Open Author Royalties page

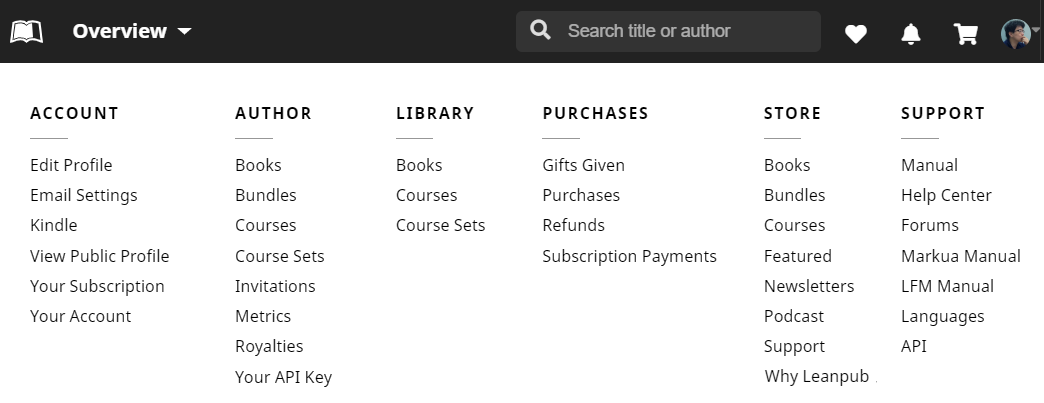tap(269, 346)
